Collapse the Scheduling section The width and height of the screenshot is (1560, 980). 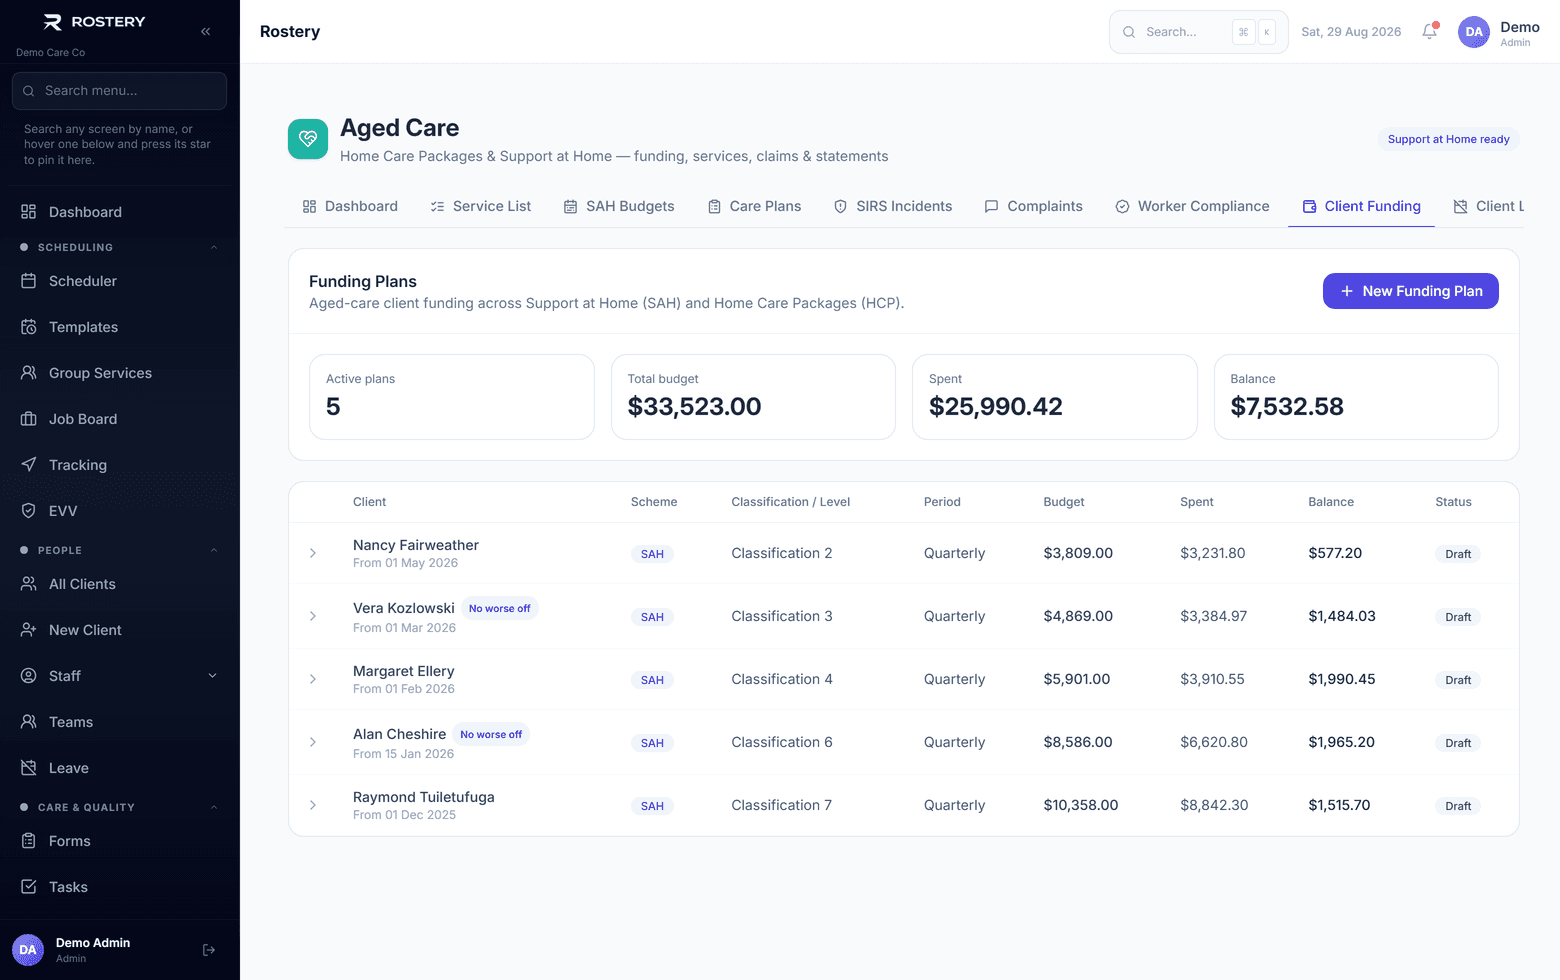pyautogui.click(x=214, y=247)
